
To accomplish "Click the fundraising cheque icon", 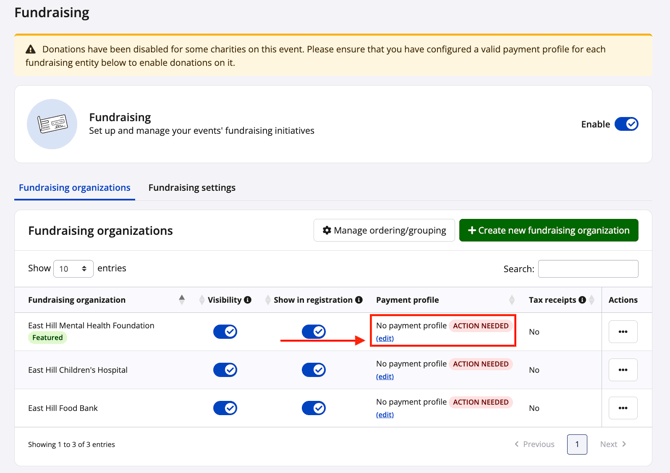I will click(52, 124).
